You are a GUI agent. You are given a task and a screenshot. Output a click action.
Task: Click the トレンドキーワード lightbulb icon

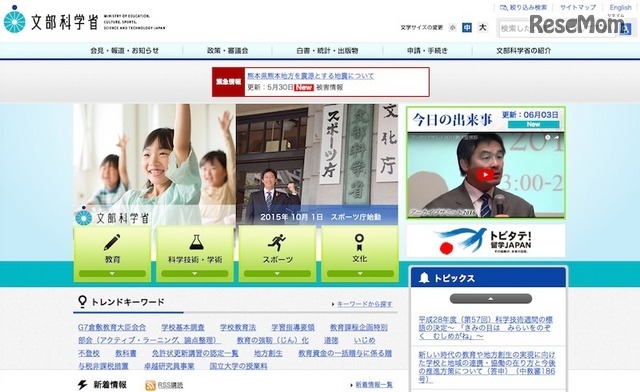click(x=82, y=302)
